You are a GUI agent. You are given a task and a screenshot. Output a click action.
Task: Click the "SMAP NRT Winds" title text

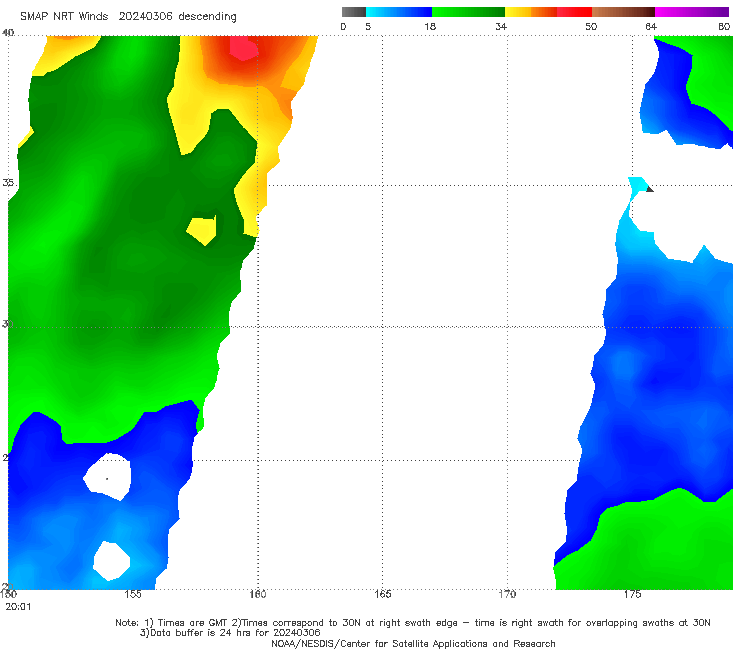(x=64, y=16)
